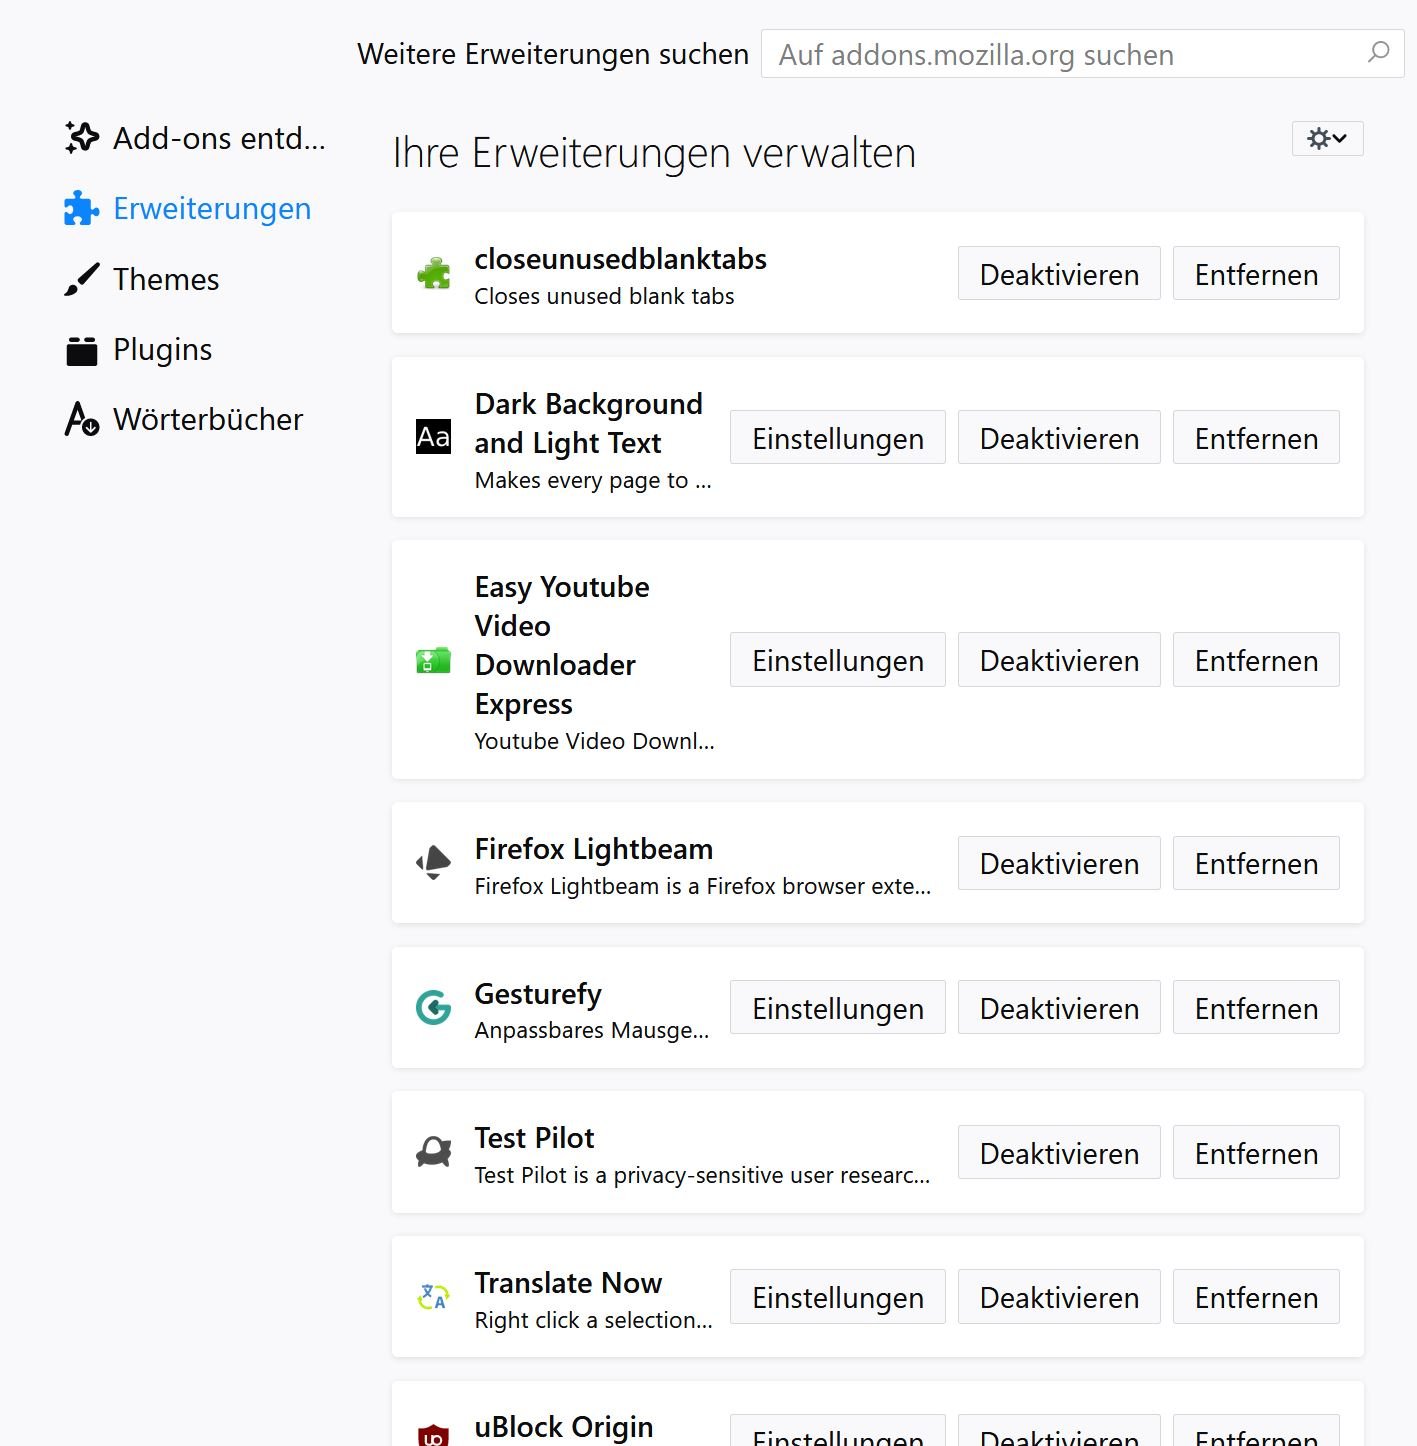
Task: Click the closeunusedblanktabs puzzle icon
Action: pyautogui.click(x=433, y=273)
